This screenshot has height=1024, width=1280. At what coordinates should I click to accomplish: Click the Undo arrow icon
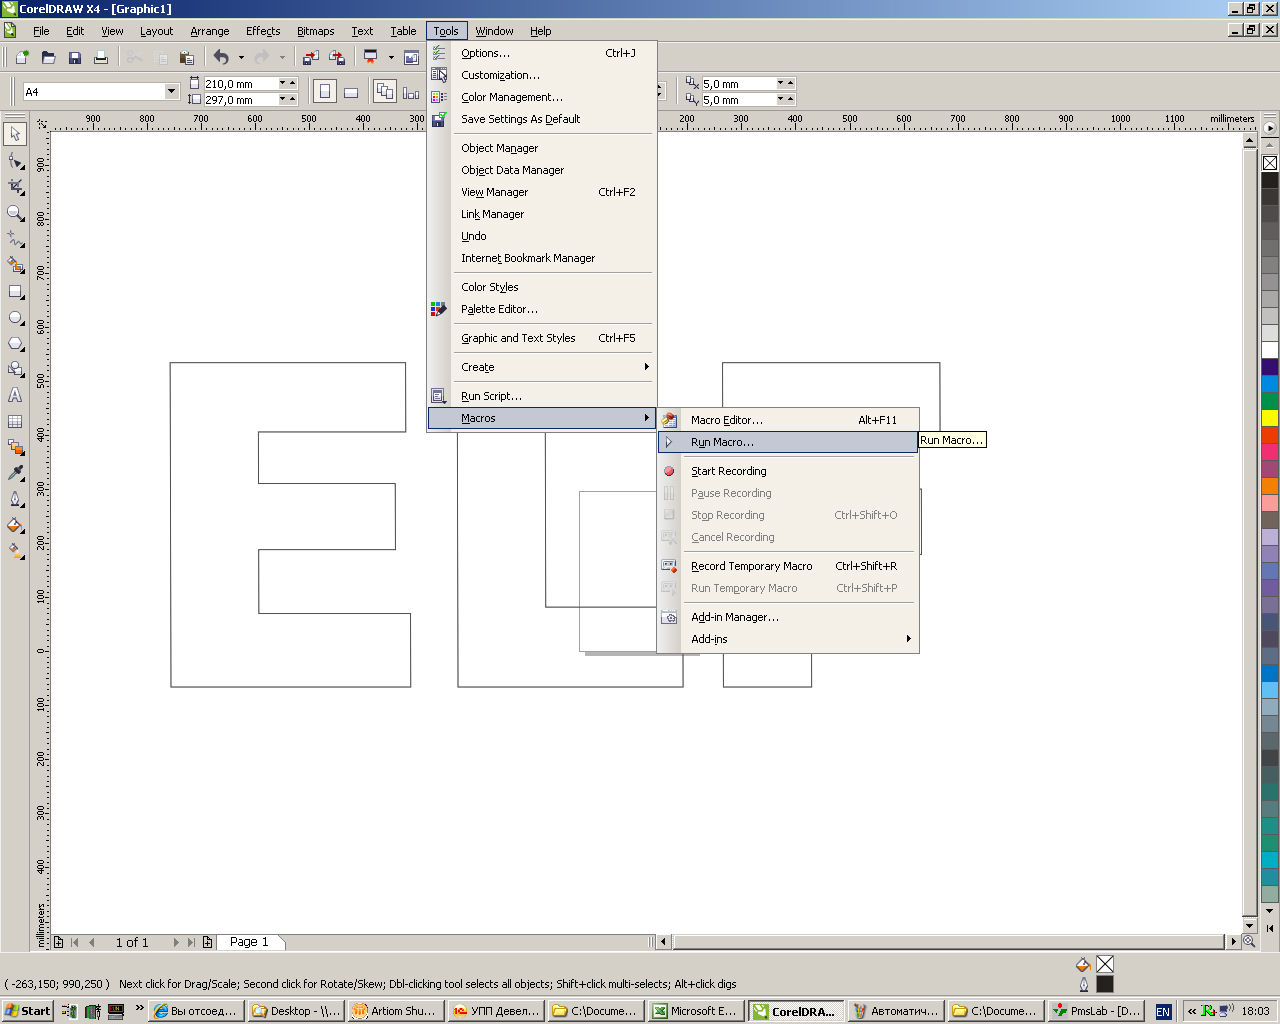(221, 57)
